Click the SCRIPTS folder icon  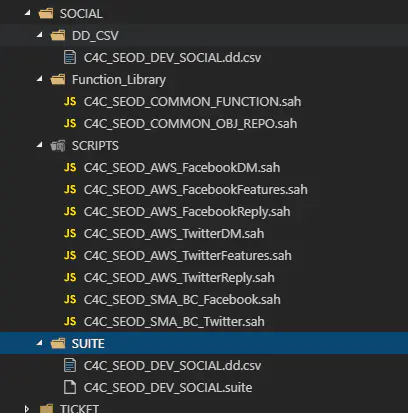coord(58,146)
